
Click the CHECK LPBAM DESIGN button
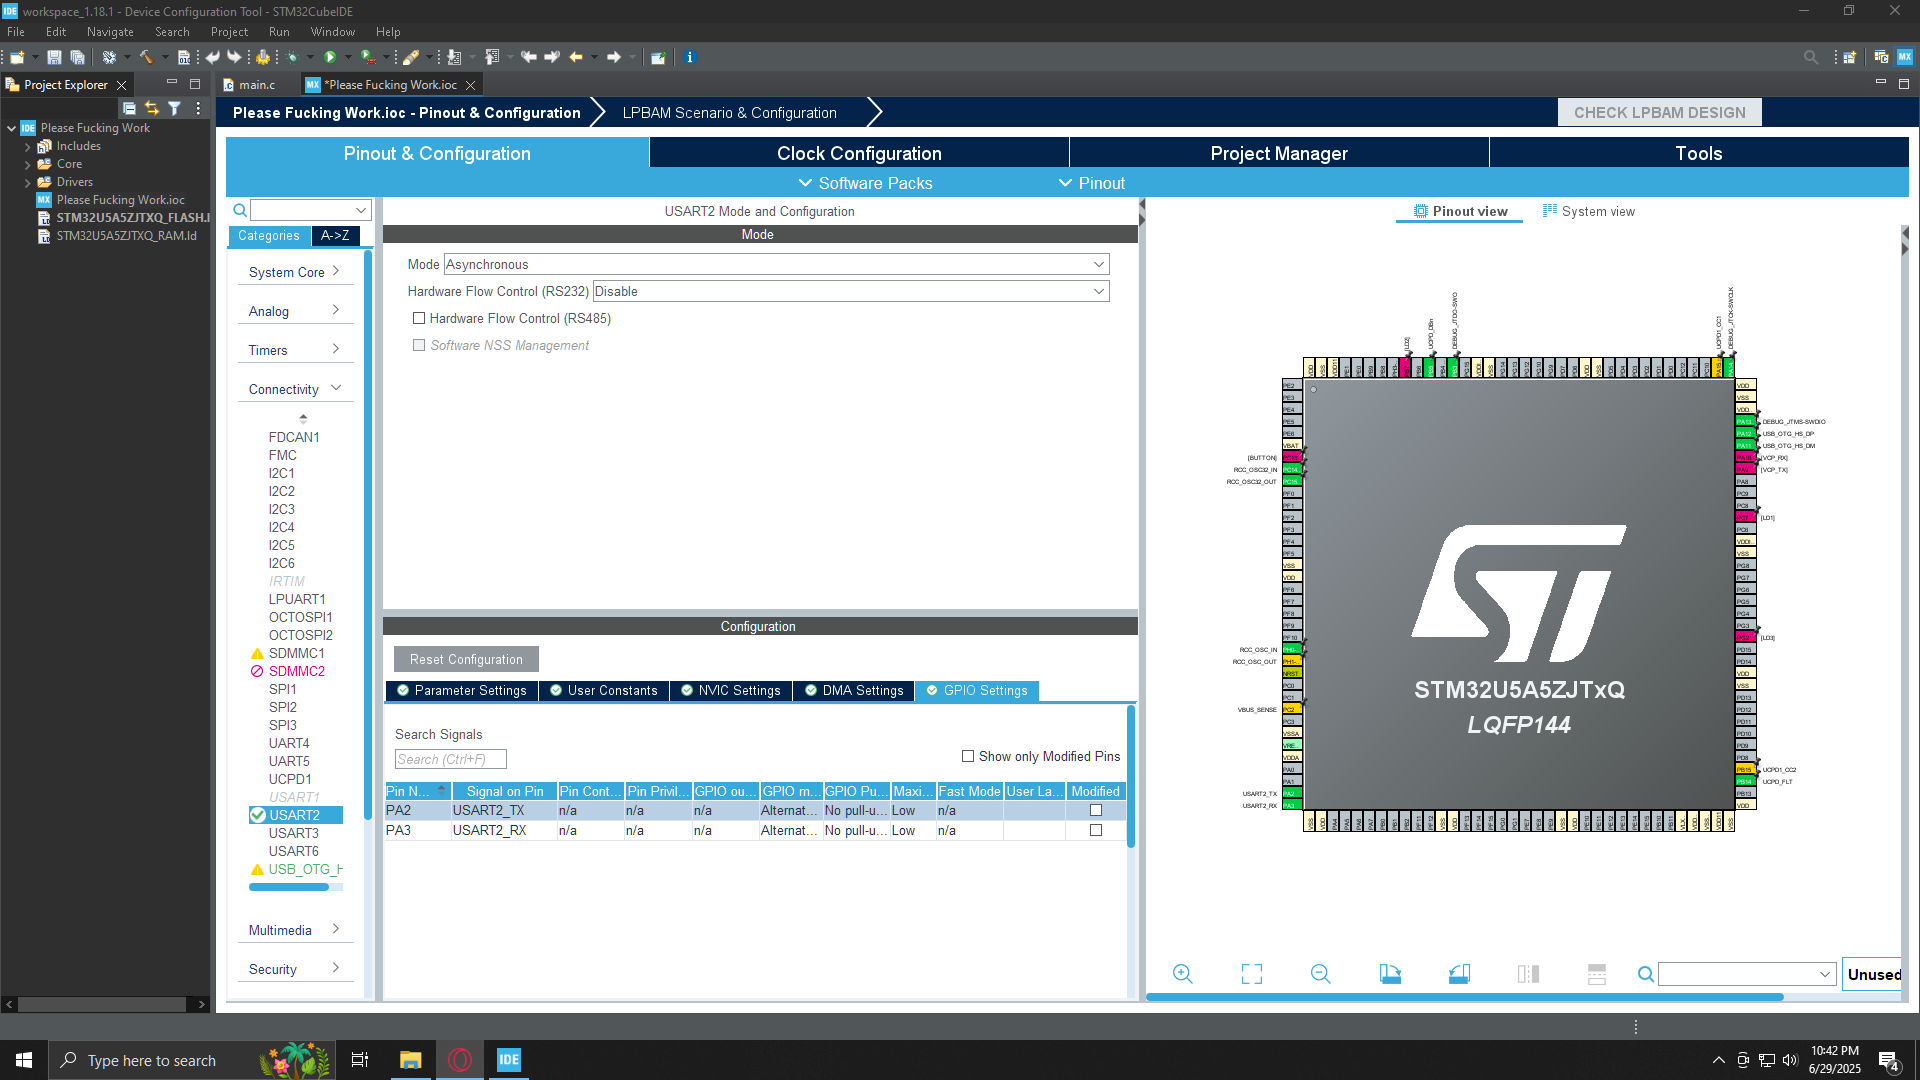[x=1659, y=112]
